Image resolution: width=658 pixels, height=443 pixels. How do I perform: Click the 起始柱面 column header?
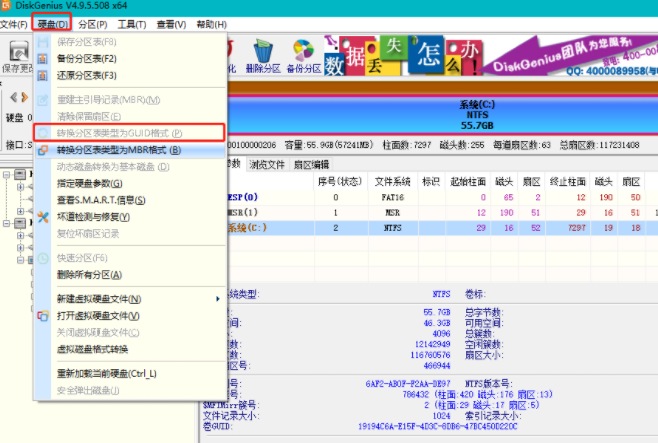click(x=467, y=182)
